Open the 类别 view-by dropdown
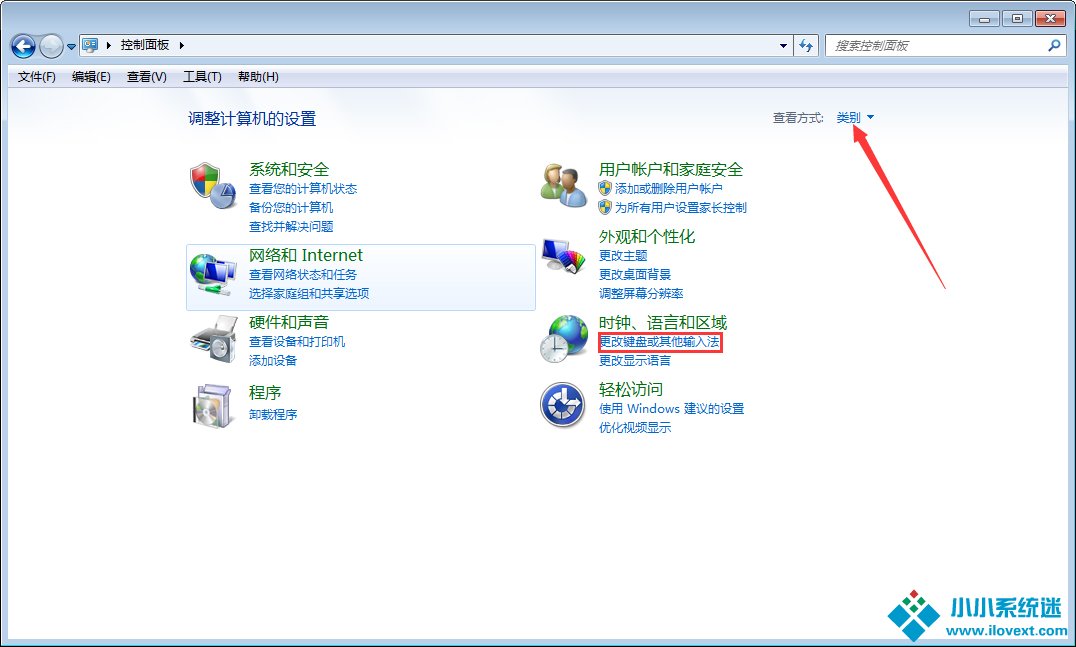This screenshot has width=1076, height=647. click(x=855, y=117)
